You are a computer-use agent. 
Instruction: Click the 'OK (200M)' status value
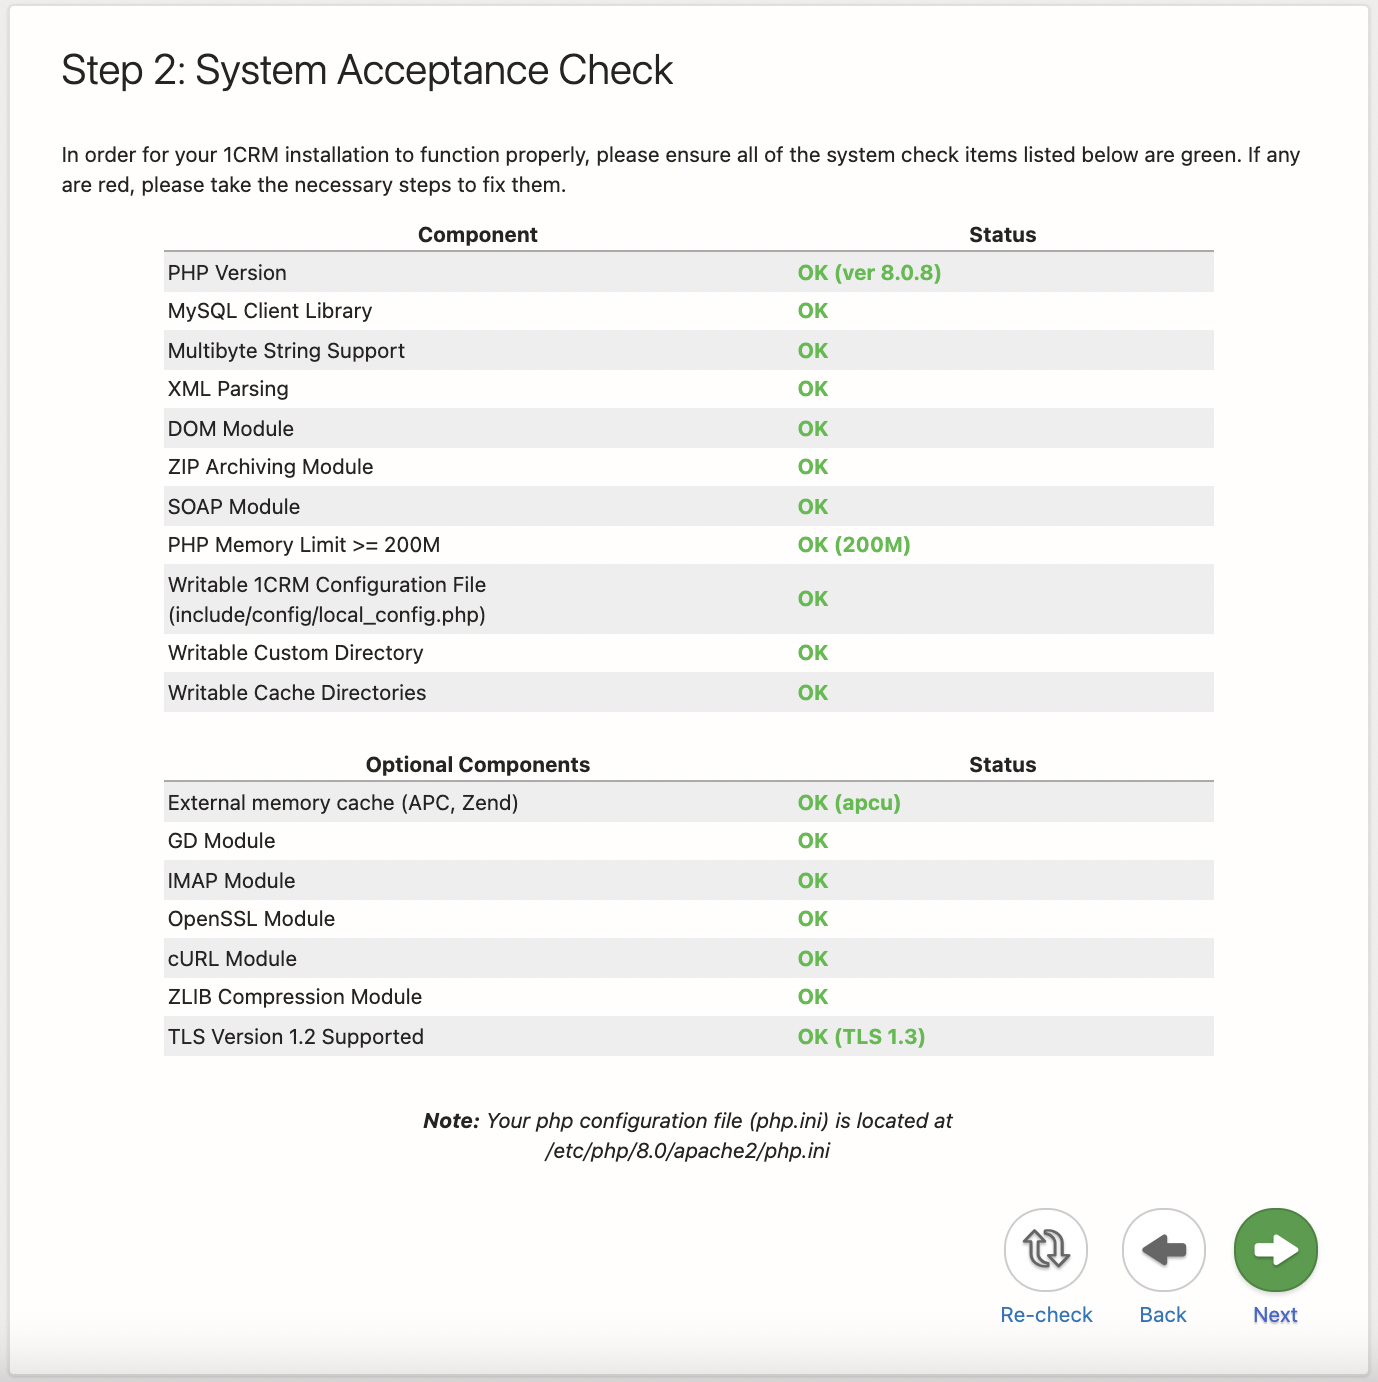854,545
